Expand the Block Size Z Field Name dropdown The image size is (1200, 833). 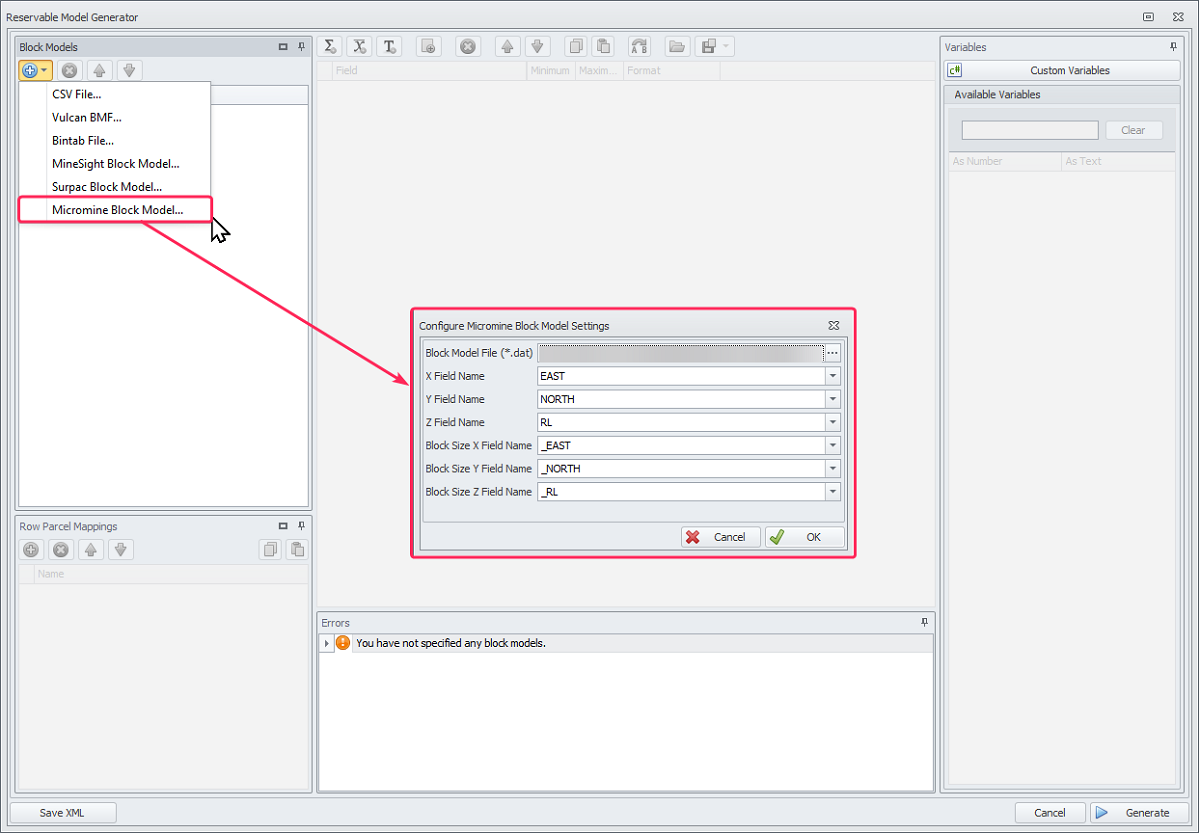click(x=832, y=492)
